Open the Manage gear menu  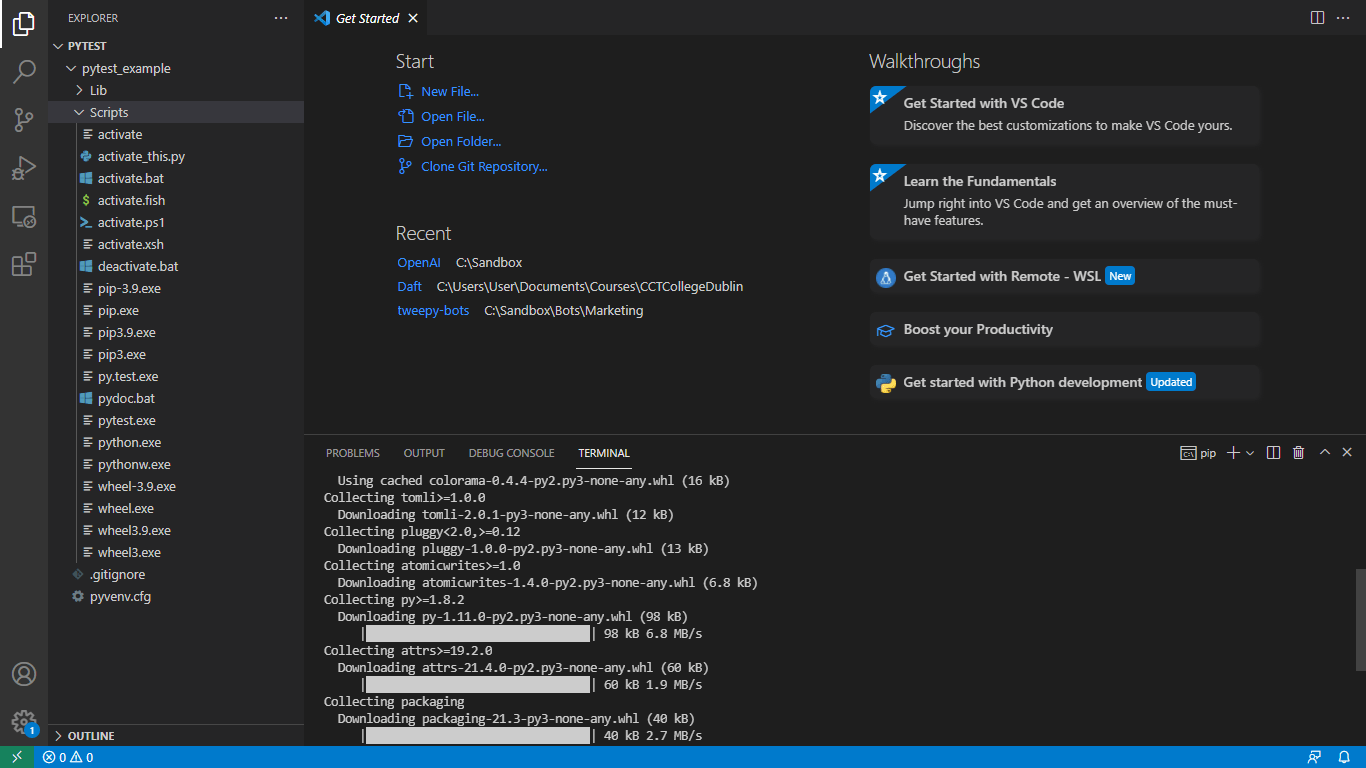tap(24, 722)
